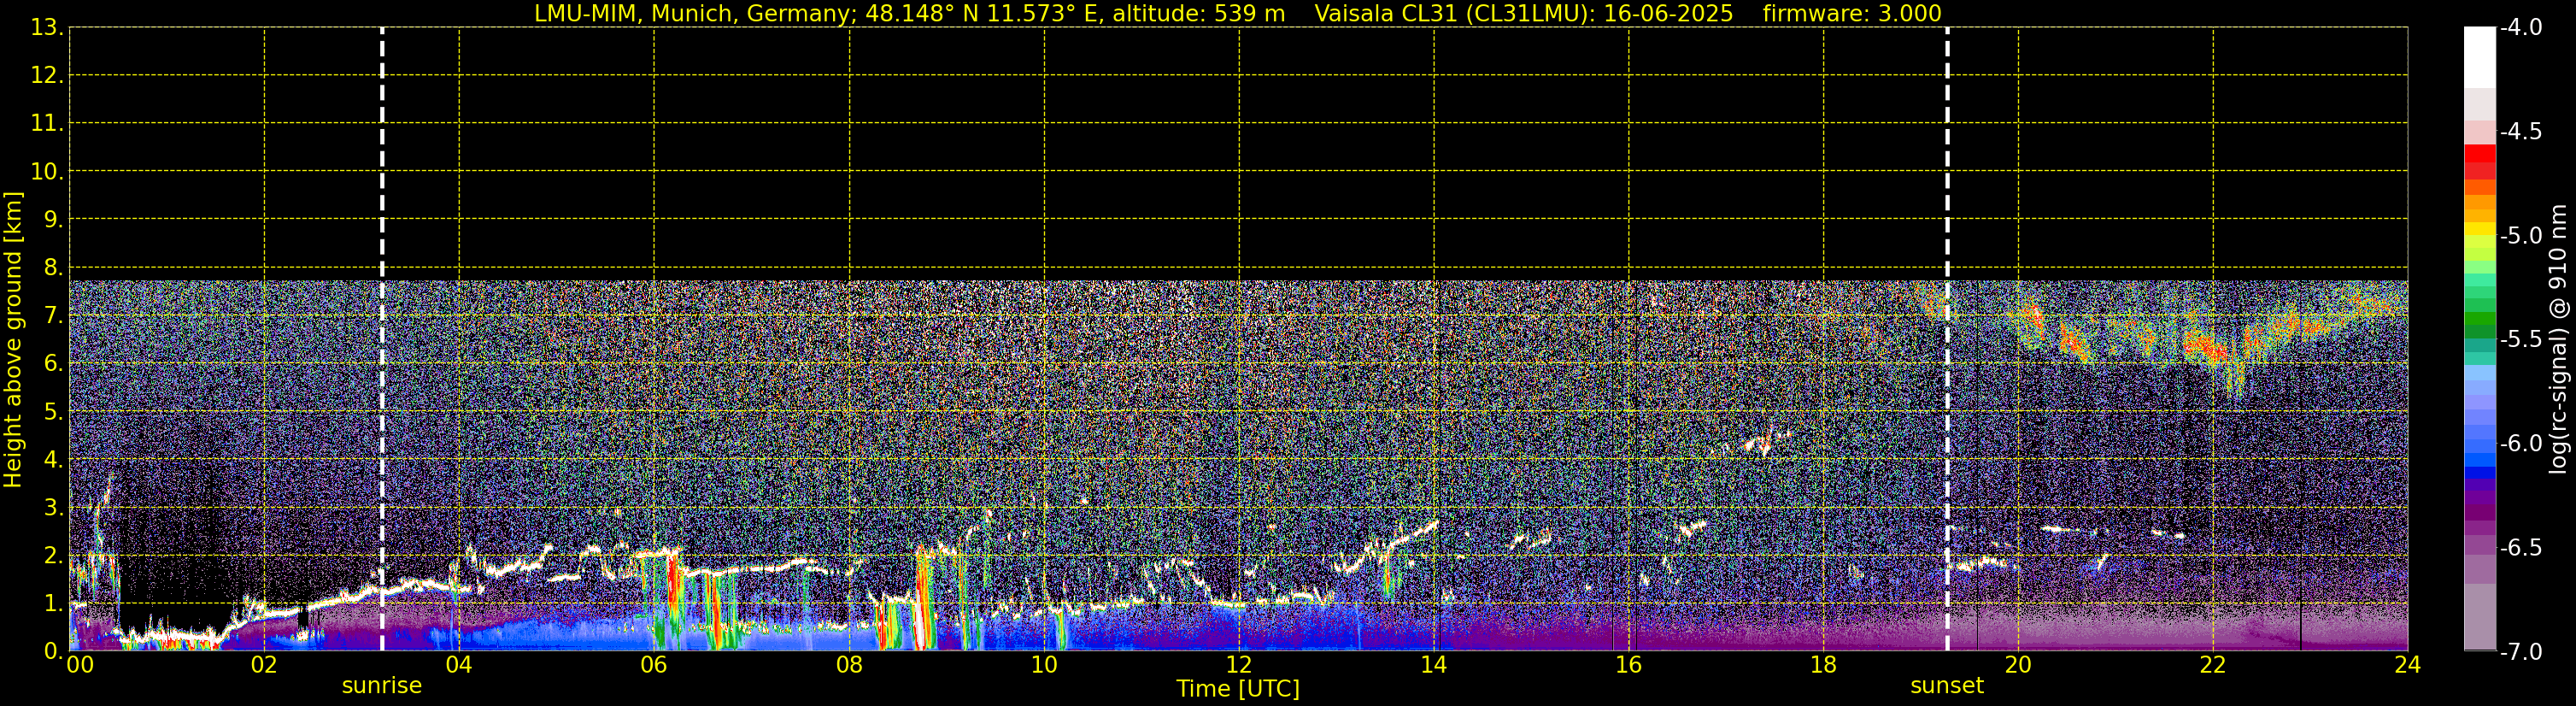Click height axis tick label '6.'
This screenshot has width=2576, height=706.
tap(53, 364)
